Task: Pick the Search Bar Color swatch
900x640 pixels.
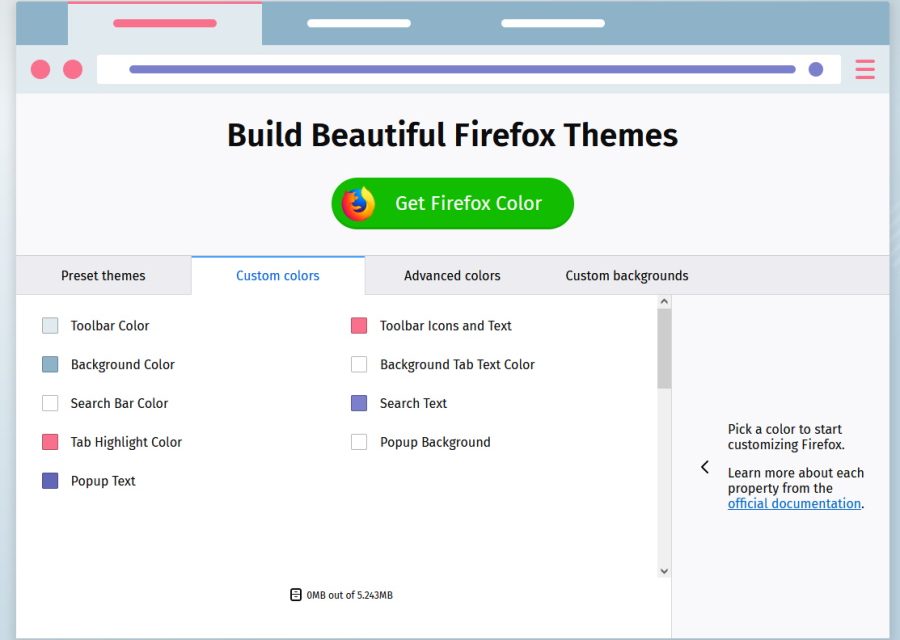Action: [x=49, y=403]
